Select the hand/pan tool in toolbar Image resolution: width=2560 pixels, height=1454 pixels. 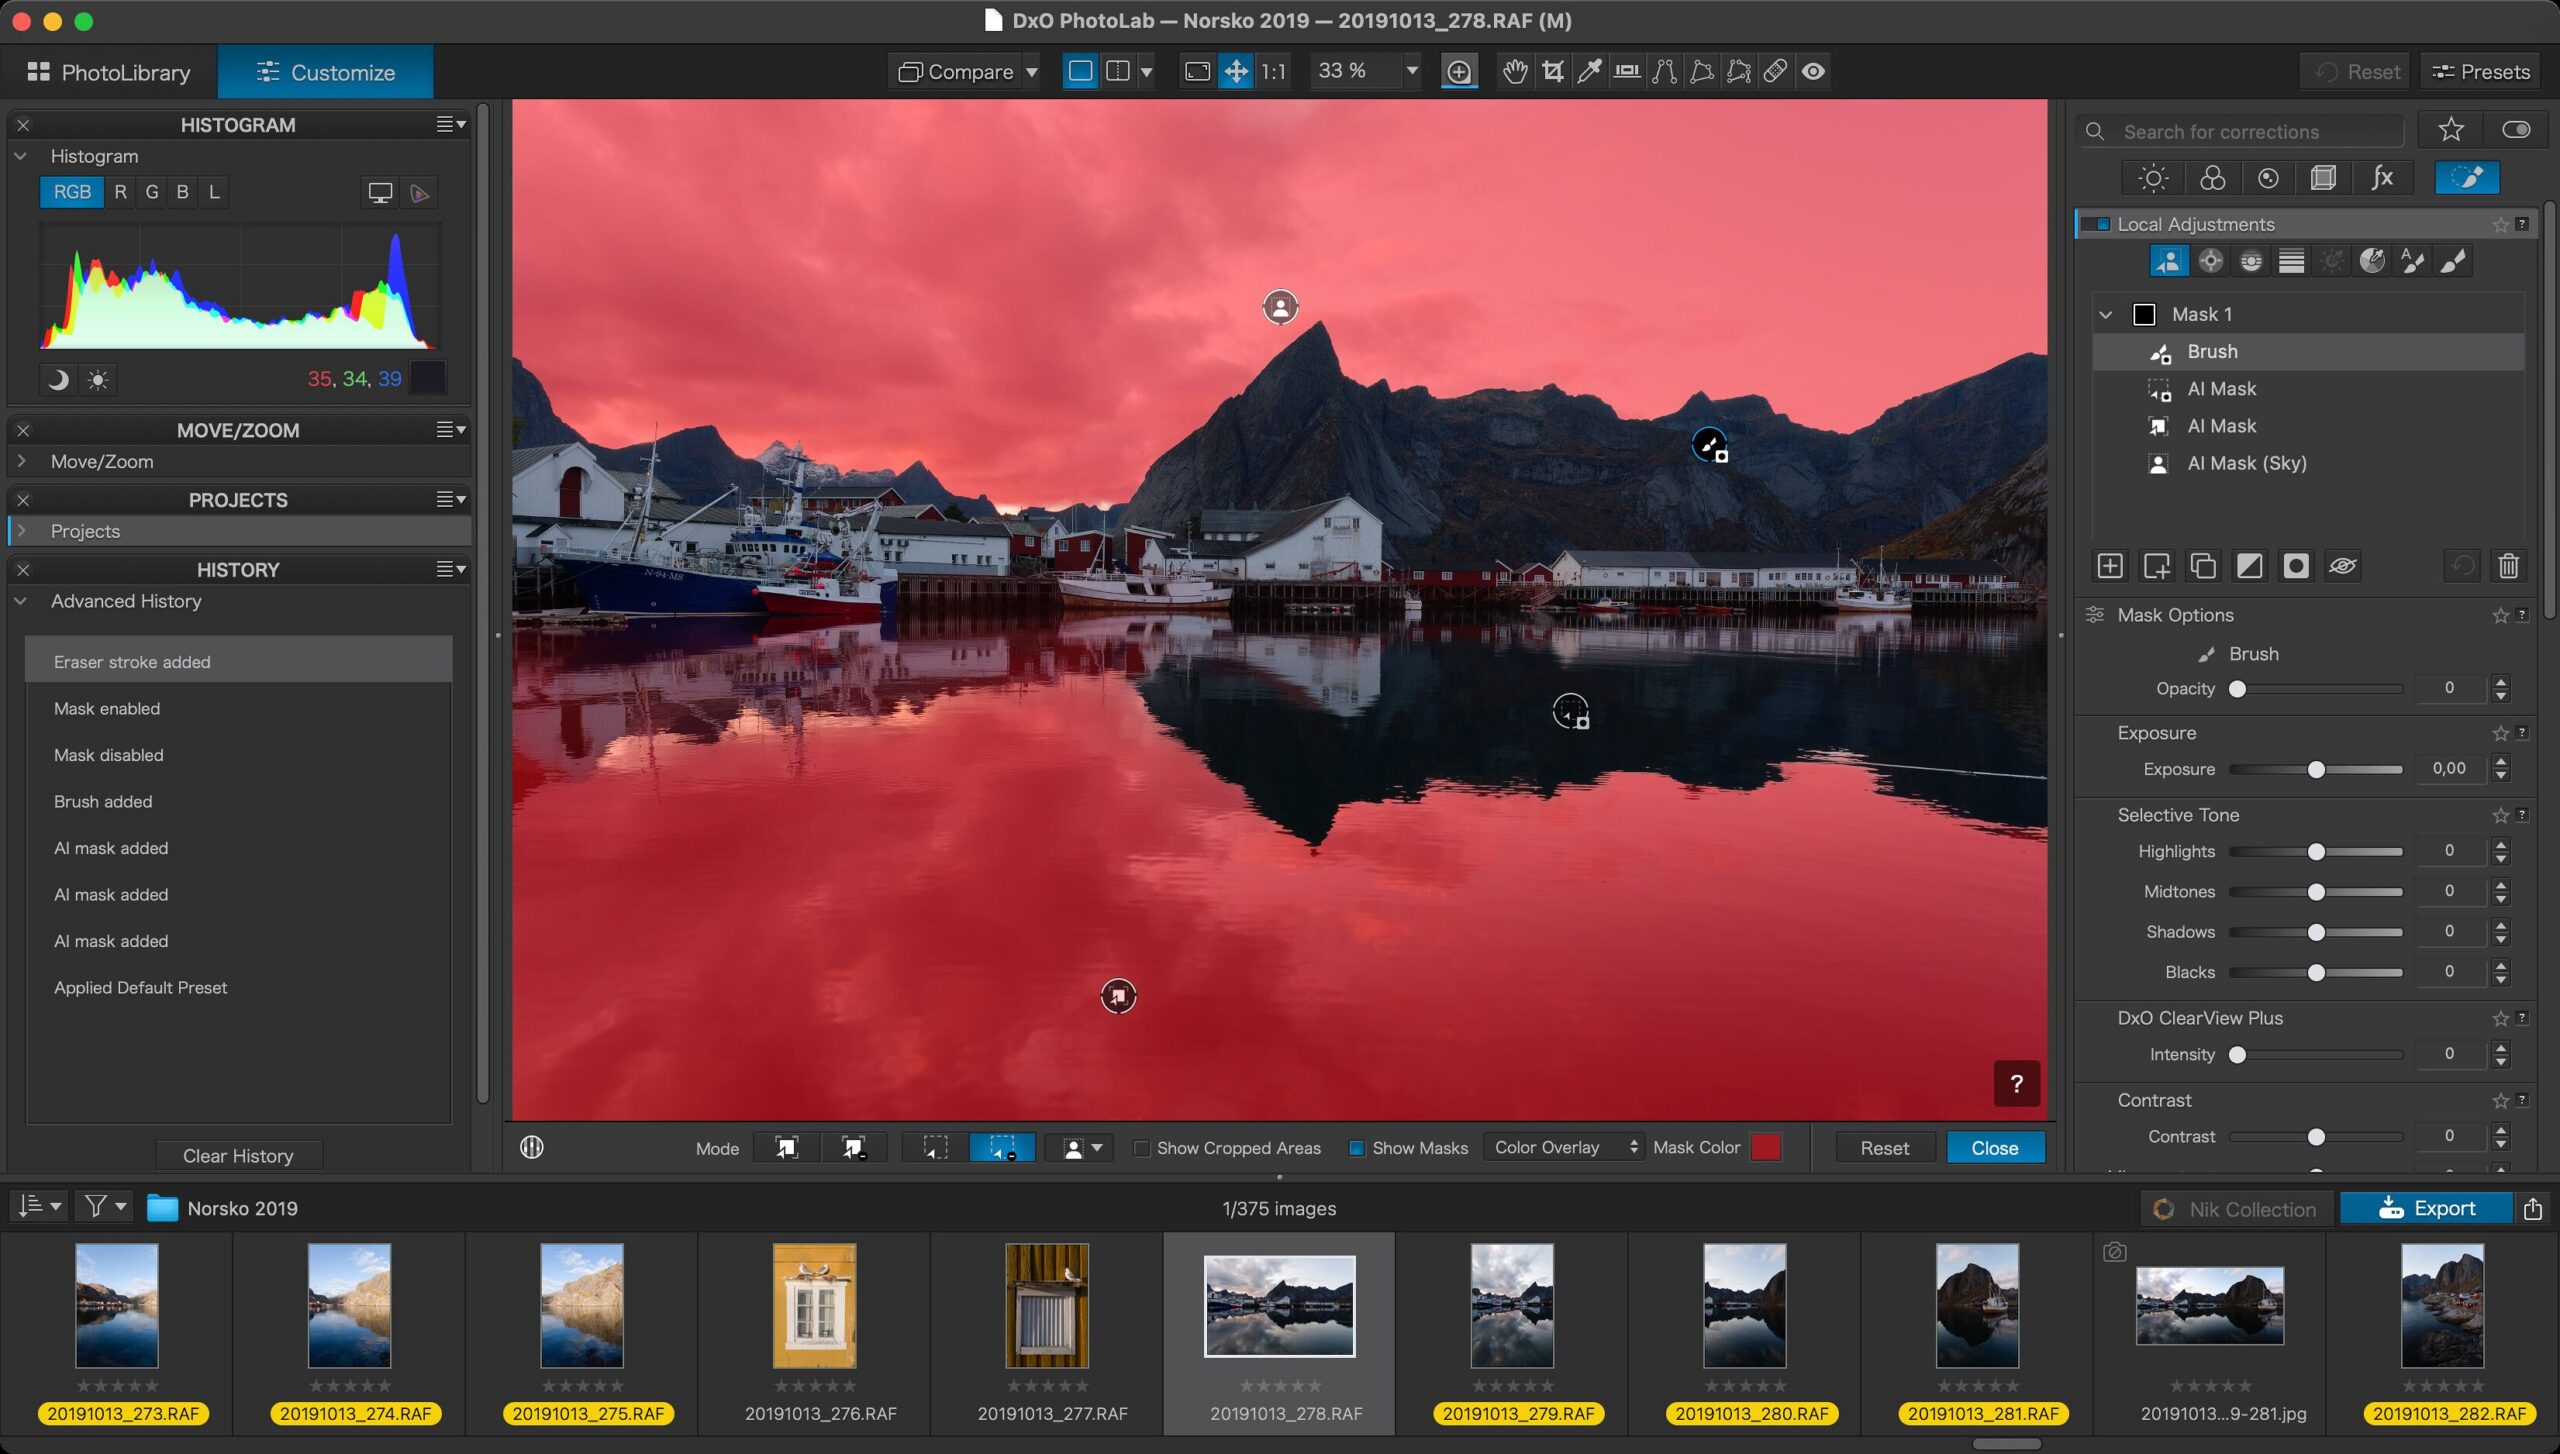pos(1515,71)
